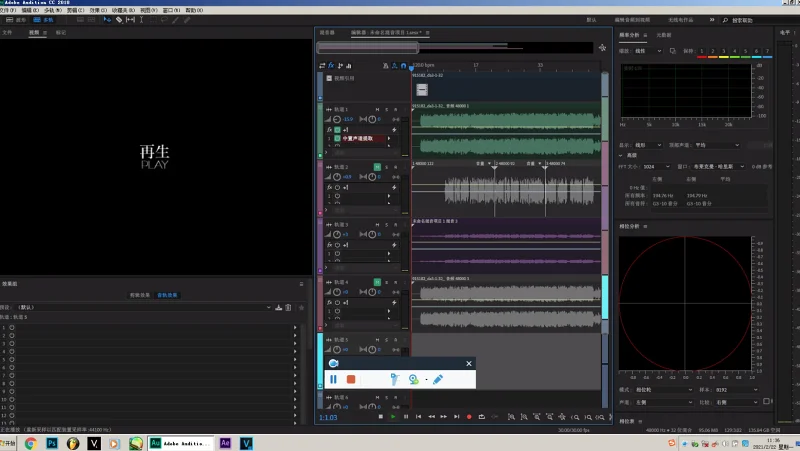Click the green Play button in transport
Image resolution: width=800 pixels, height=451 pixels.
click(x=393, y=417)
